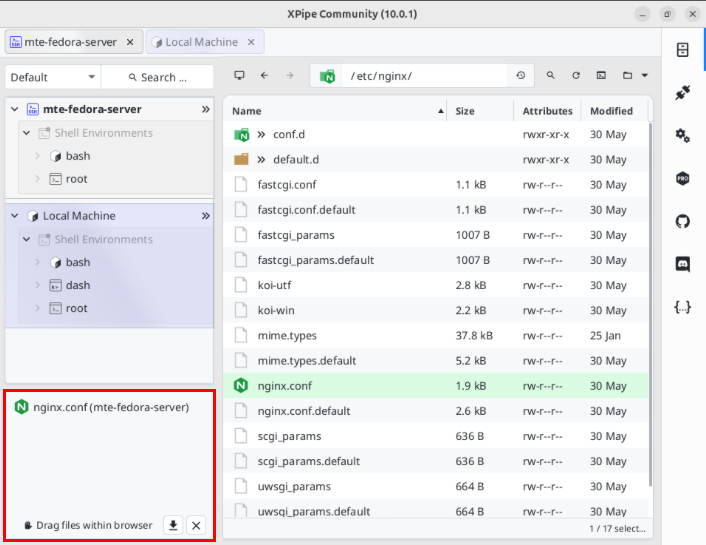Click the new folder toolbar icon
The width and height of the screenshot is (706, 545).
click(627, 75)
